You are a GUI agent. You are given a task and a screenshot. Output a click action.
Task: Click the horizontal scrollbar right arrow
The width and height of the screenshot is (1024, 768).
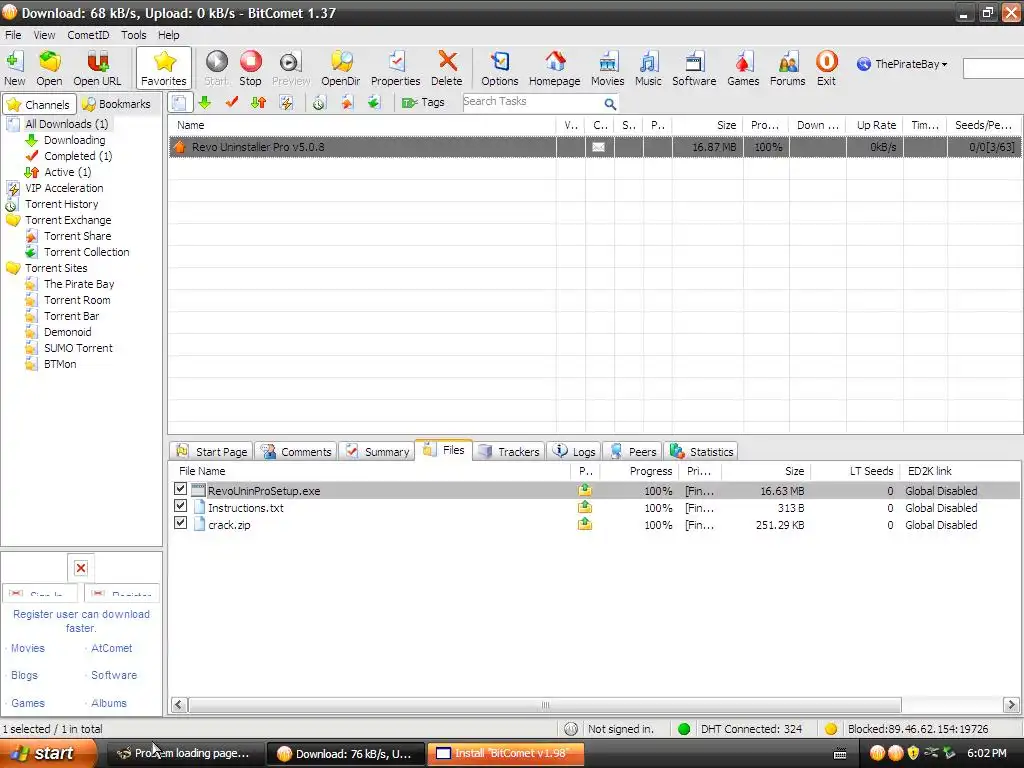pyautogui.click(x=1011, y=705)
